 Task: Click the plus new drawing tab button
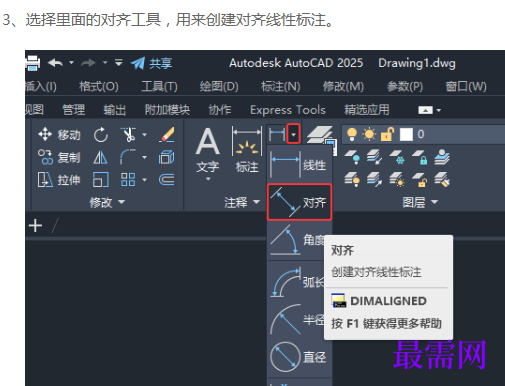click(35, 226)
